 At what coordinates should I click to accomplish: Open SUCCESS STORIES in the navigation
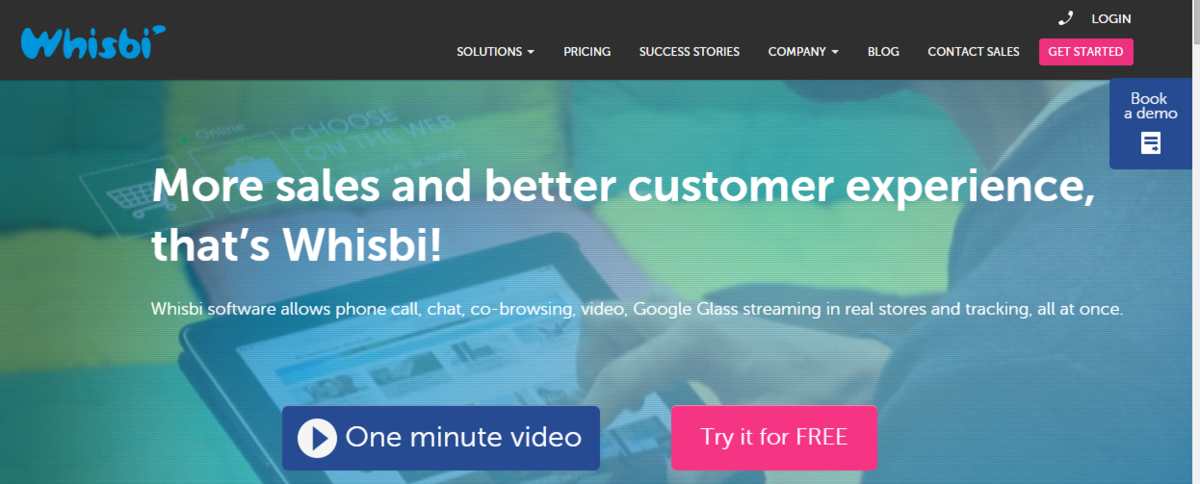click(689, 51)
